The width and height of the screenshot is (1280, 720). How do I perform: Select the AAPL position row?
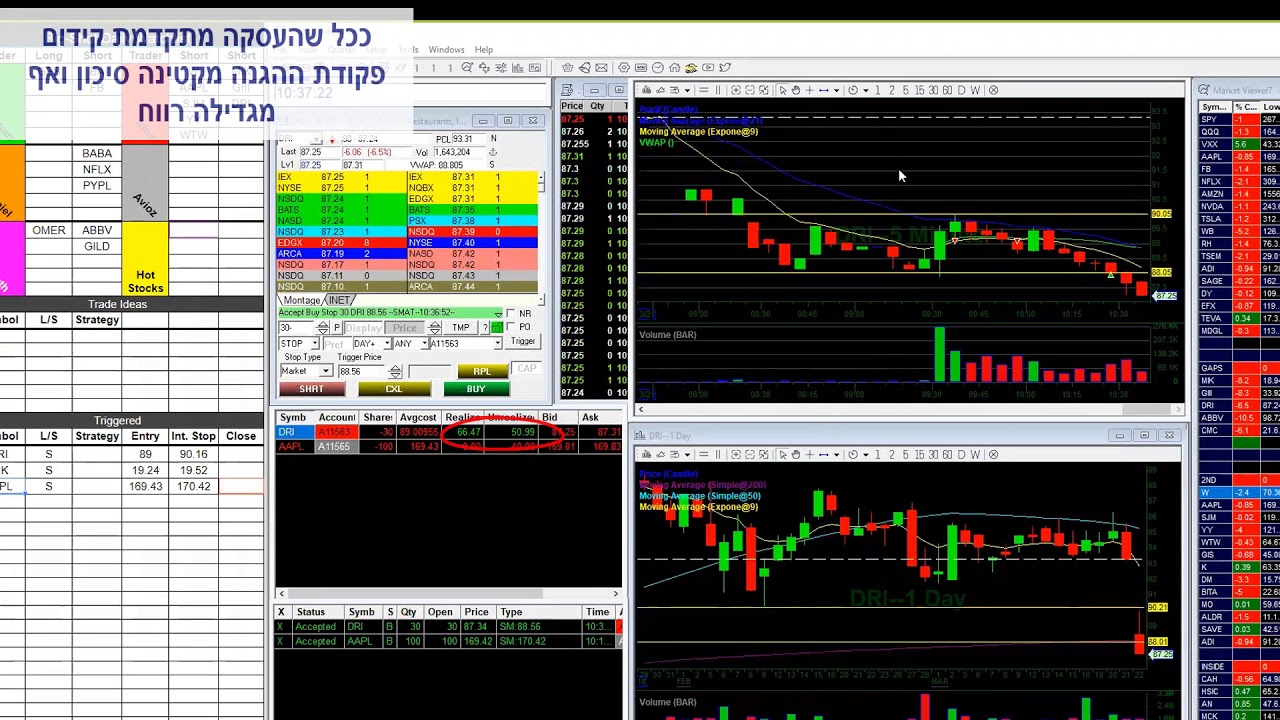click(448, 446)
